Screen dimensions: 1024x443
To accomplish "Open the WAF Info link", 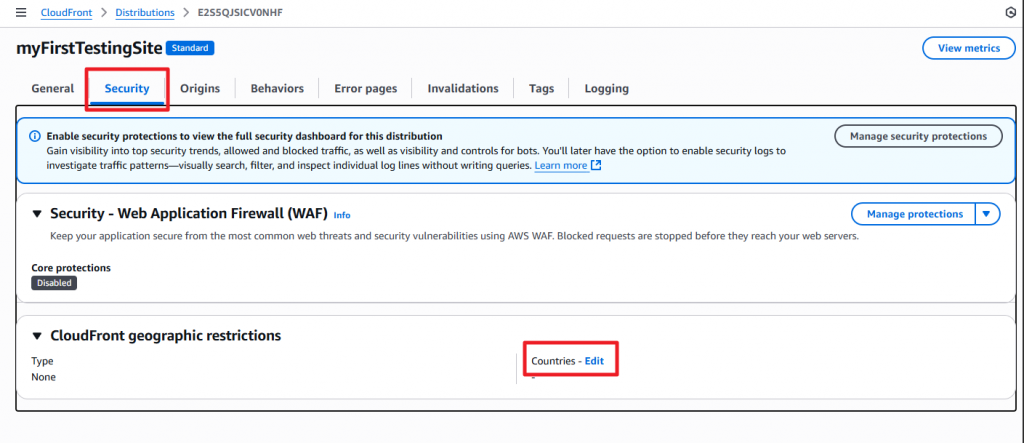I will point(342,214).
